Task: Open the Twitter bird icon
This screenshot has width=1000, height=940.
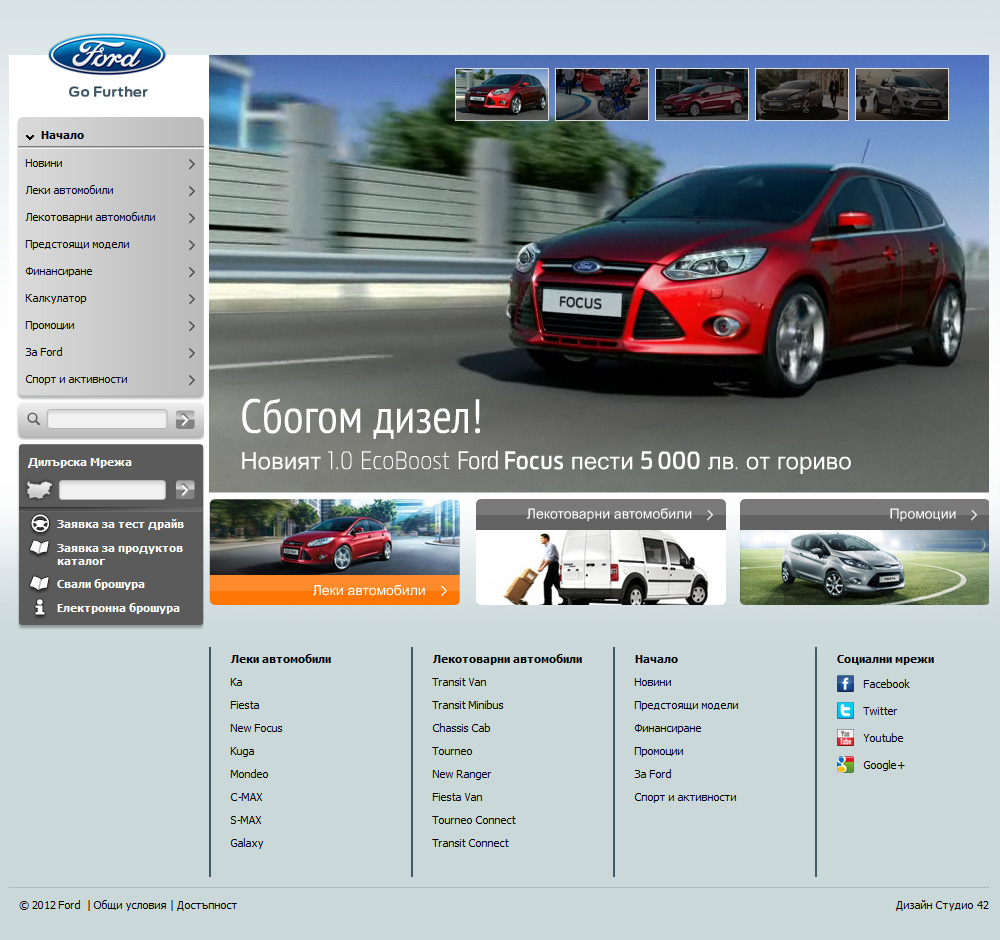Action: (x=845, y=710)
